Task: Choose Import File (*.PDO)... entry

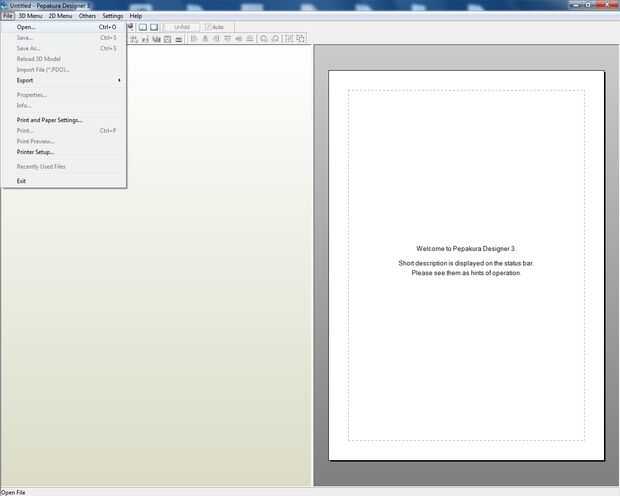Action: pyautogui.click(x=64, y=70)
